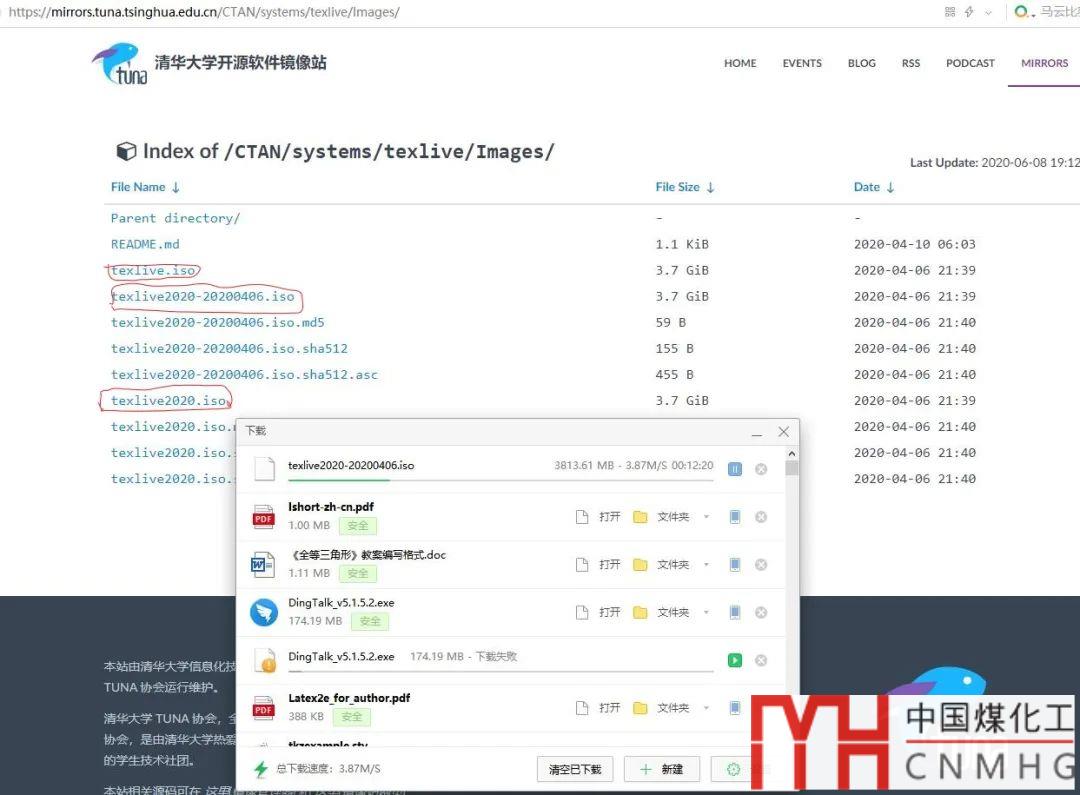Open RSS in the TUNA navigation
Viewport: 1080px width, 795px height.
911,63
